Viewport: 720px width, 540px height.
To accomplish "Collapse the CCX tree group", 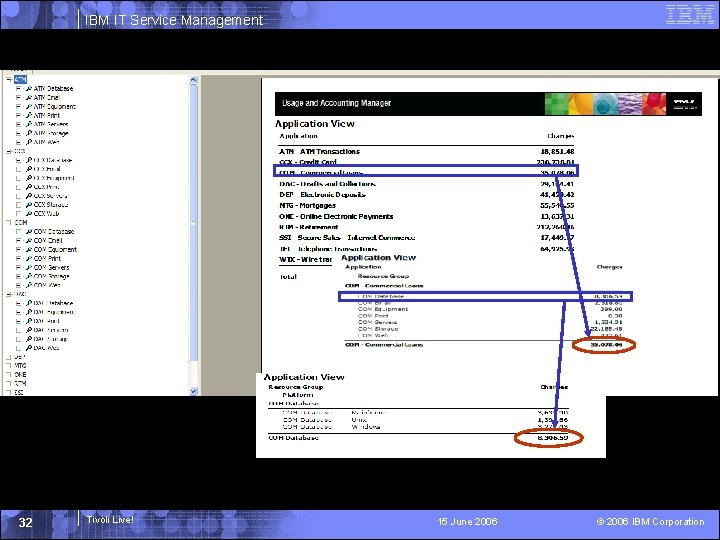I will pyautogui.click(x=9, y=151).
